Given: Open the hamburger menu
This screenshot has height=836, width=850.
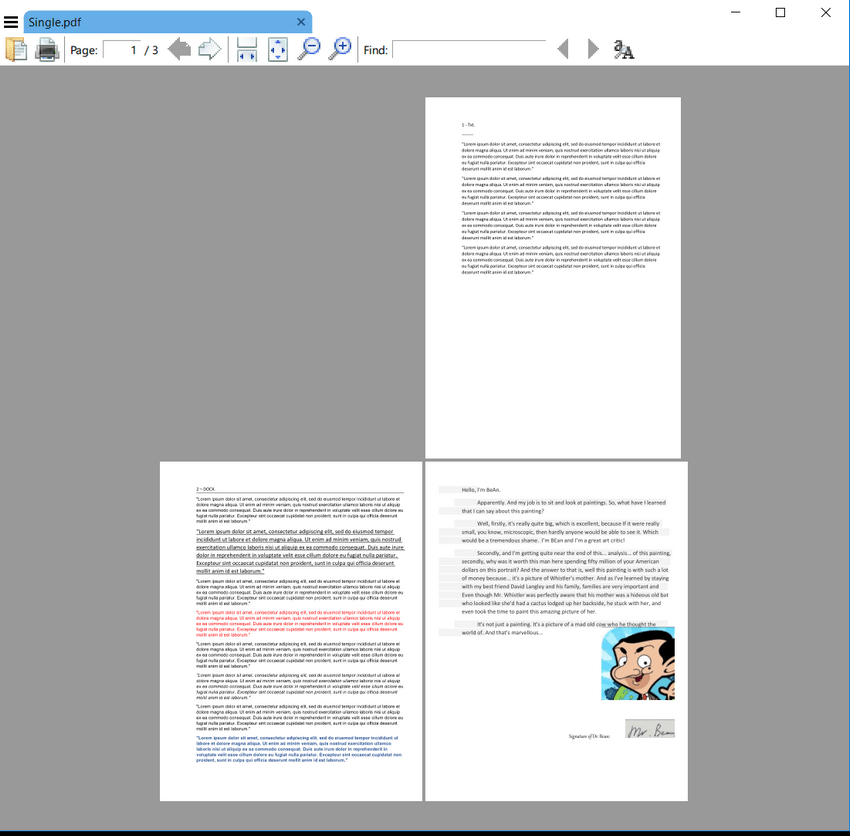Looking at the screenshot, I should 11,21.
